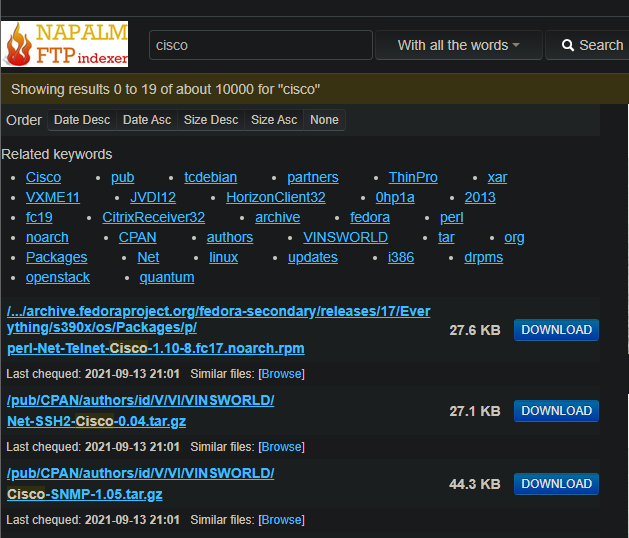Order results by Size Asc

click(x=274, y=120)
